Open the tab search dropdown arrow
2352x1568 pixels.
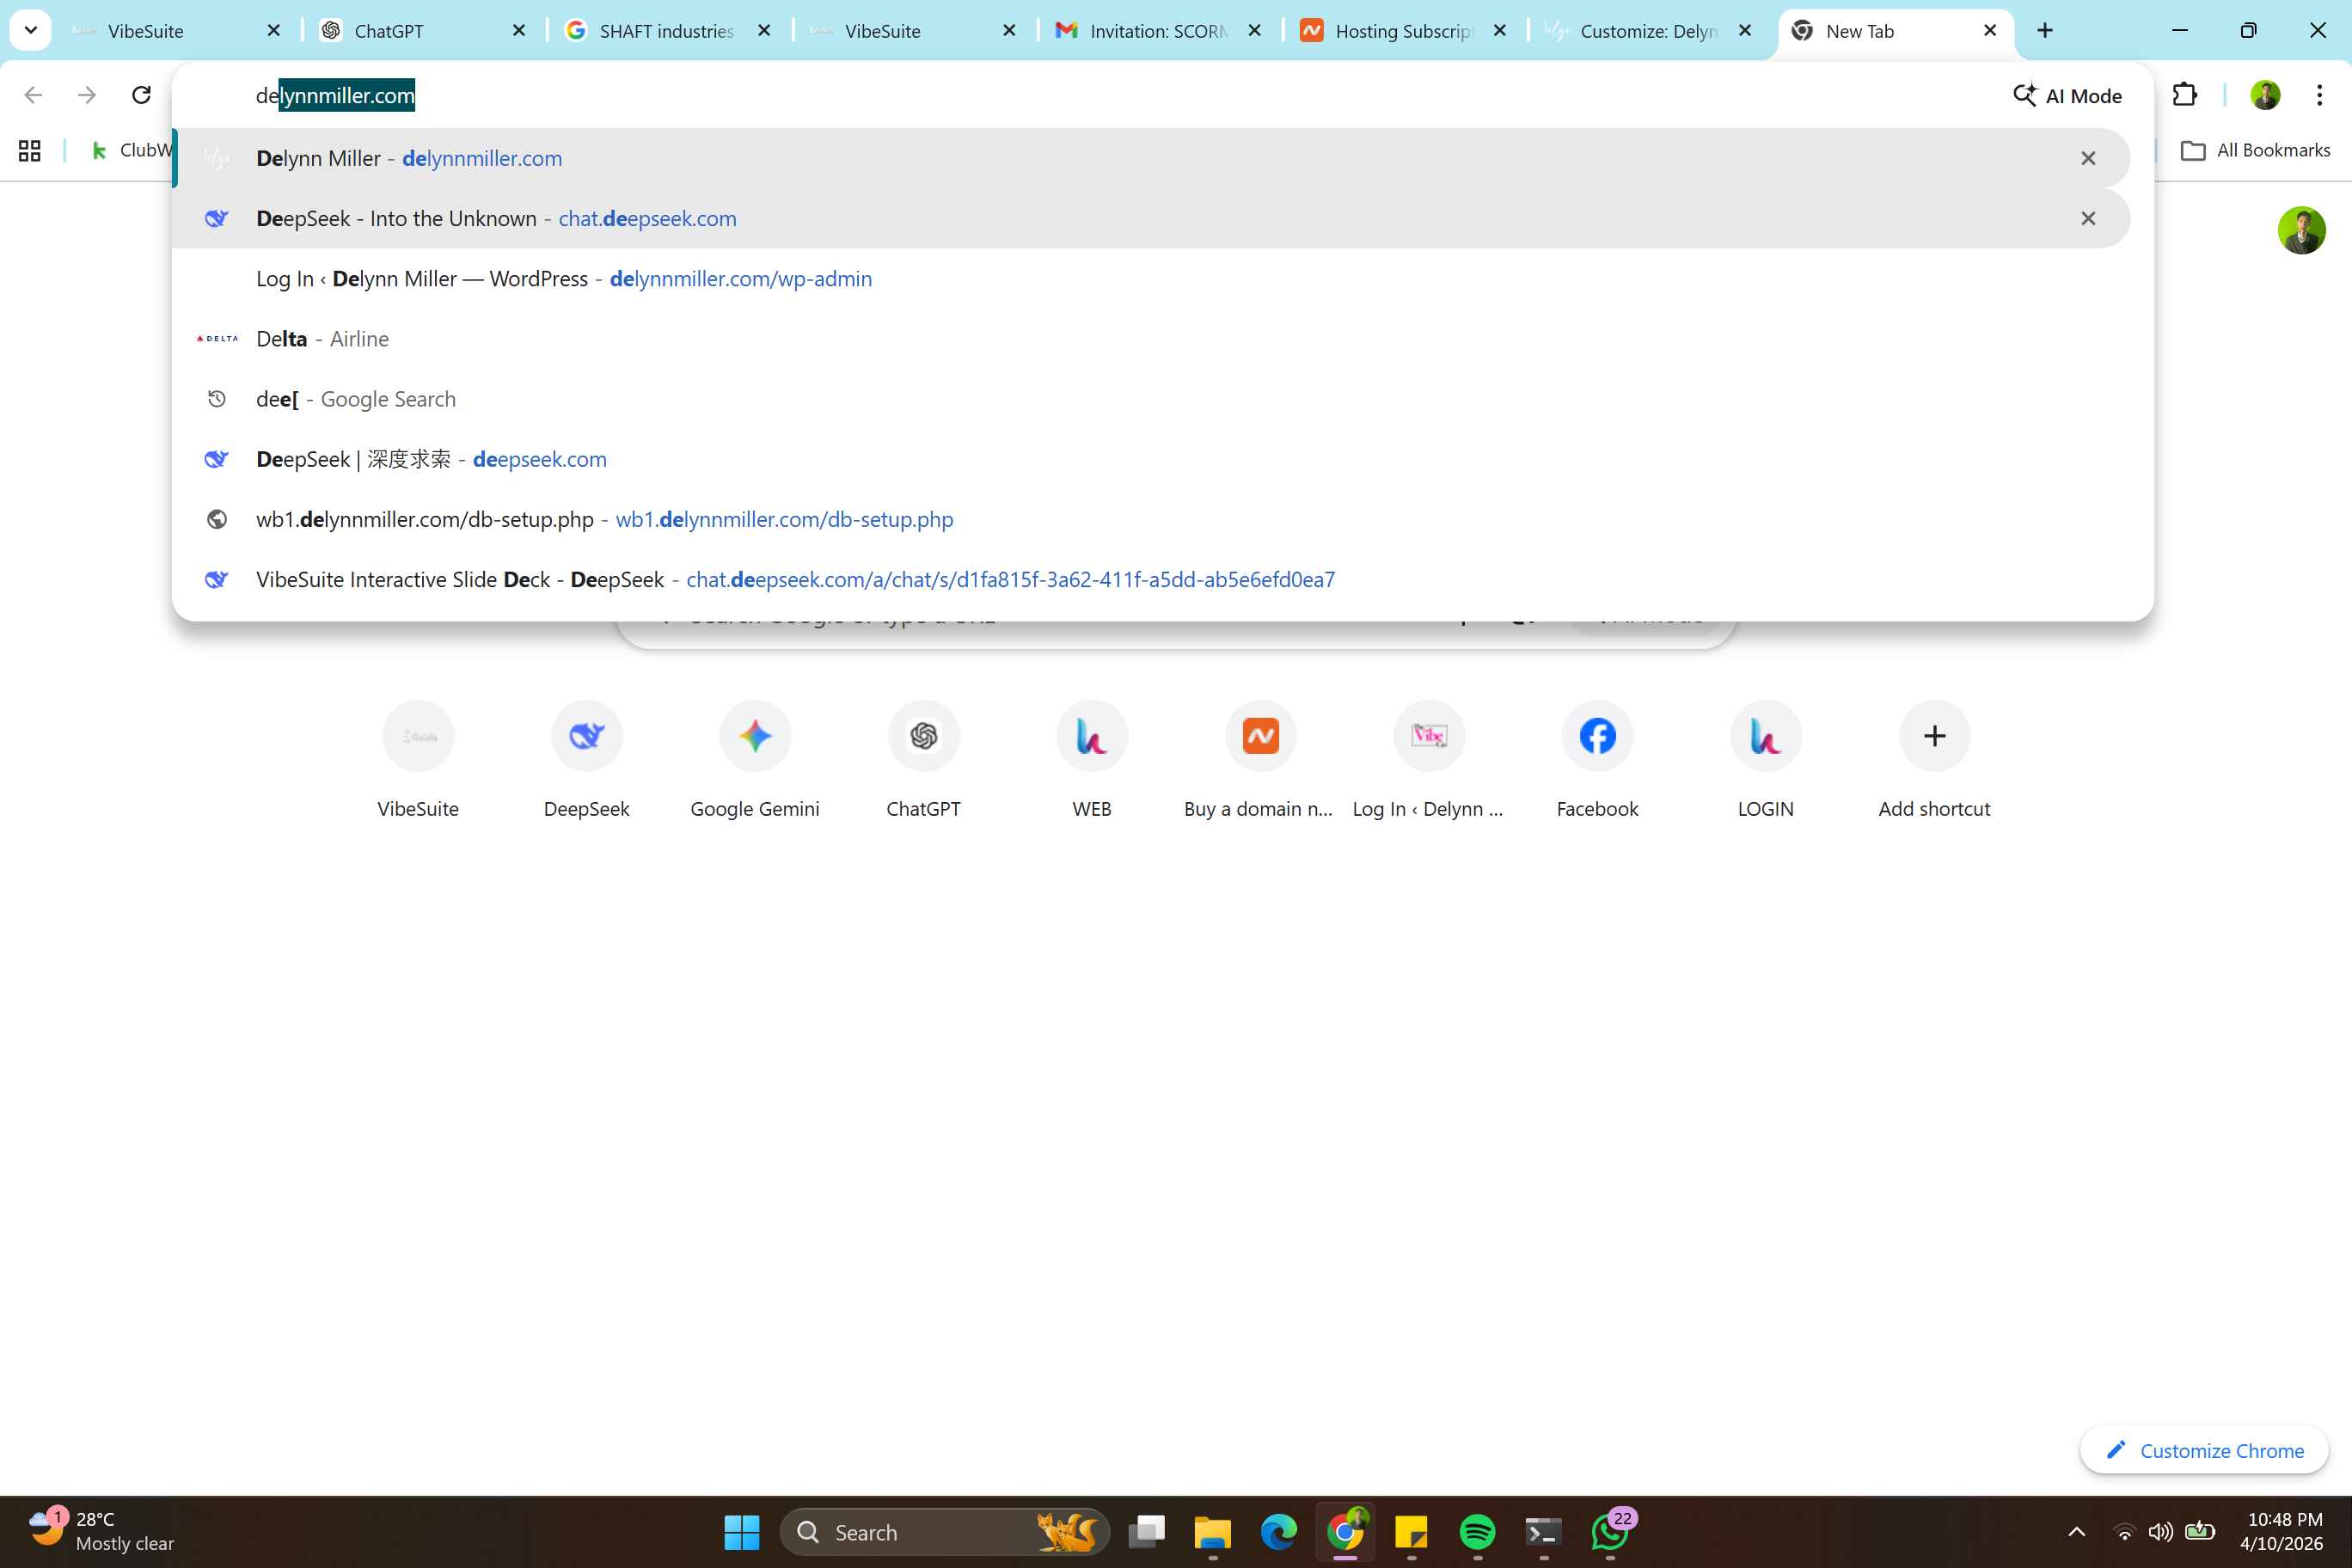(31, 30)
